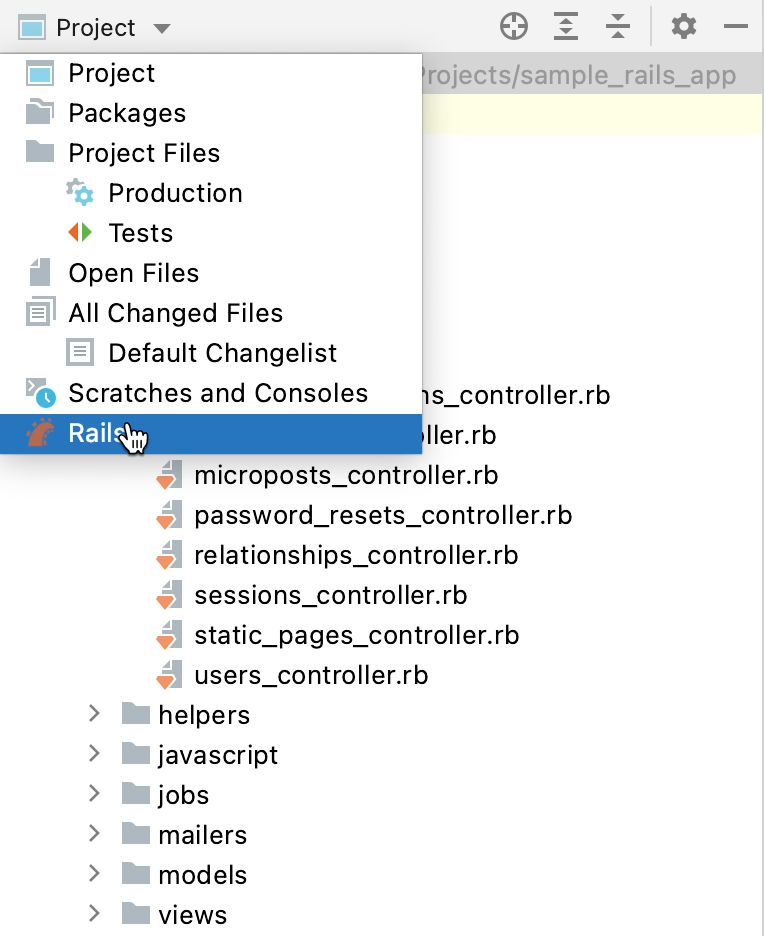Click the Ruby icon beside microposts_controller.rb
Screen dimensions: 764x936
coord(168,475)
